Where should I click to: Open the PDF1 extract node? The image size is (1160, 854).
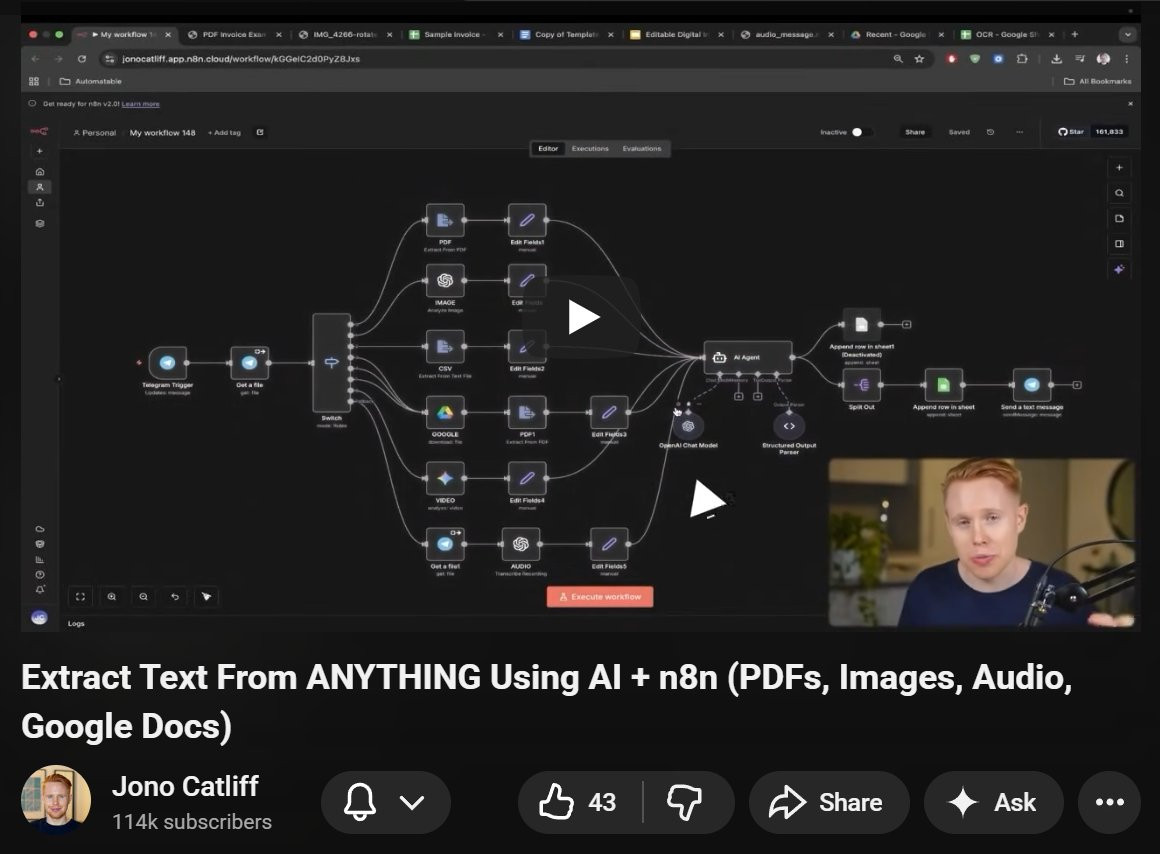527,412
